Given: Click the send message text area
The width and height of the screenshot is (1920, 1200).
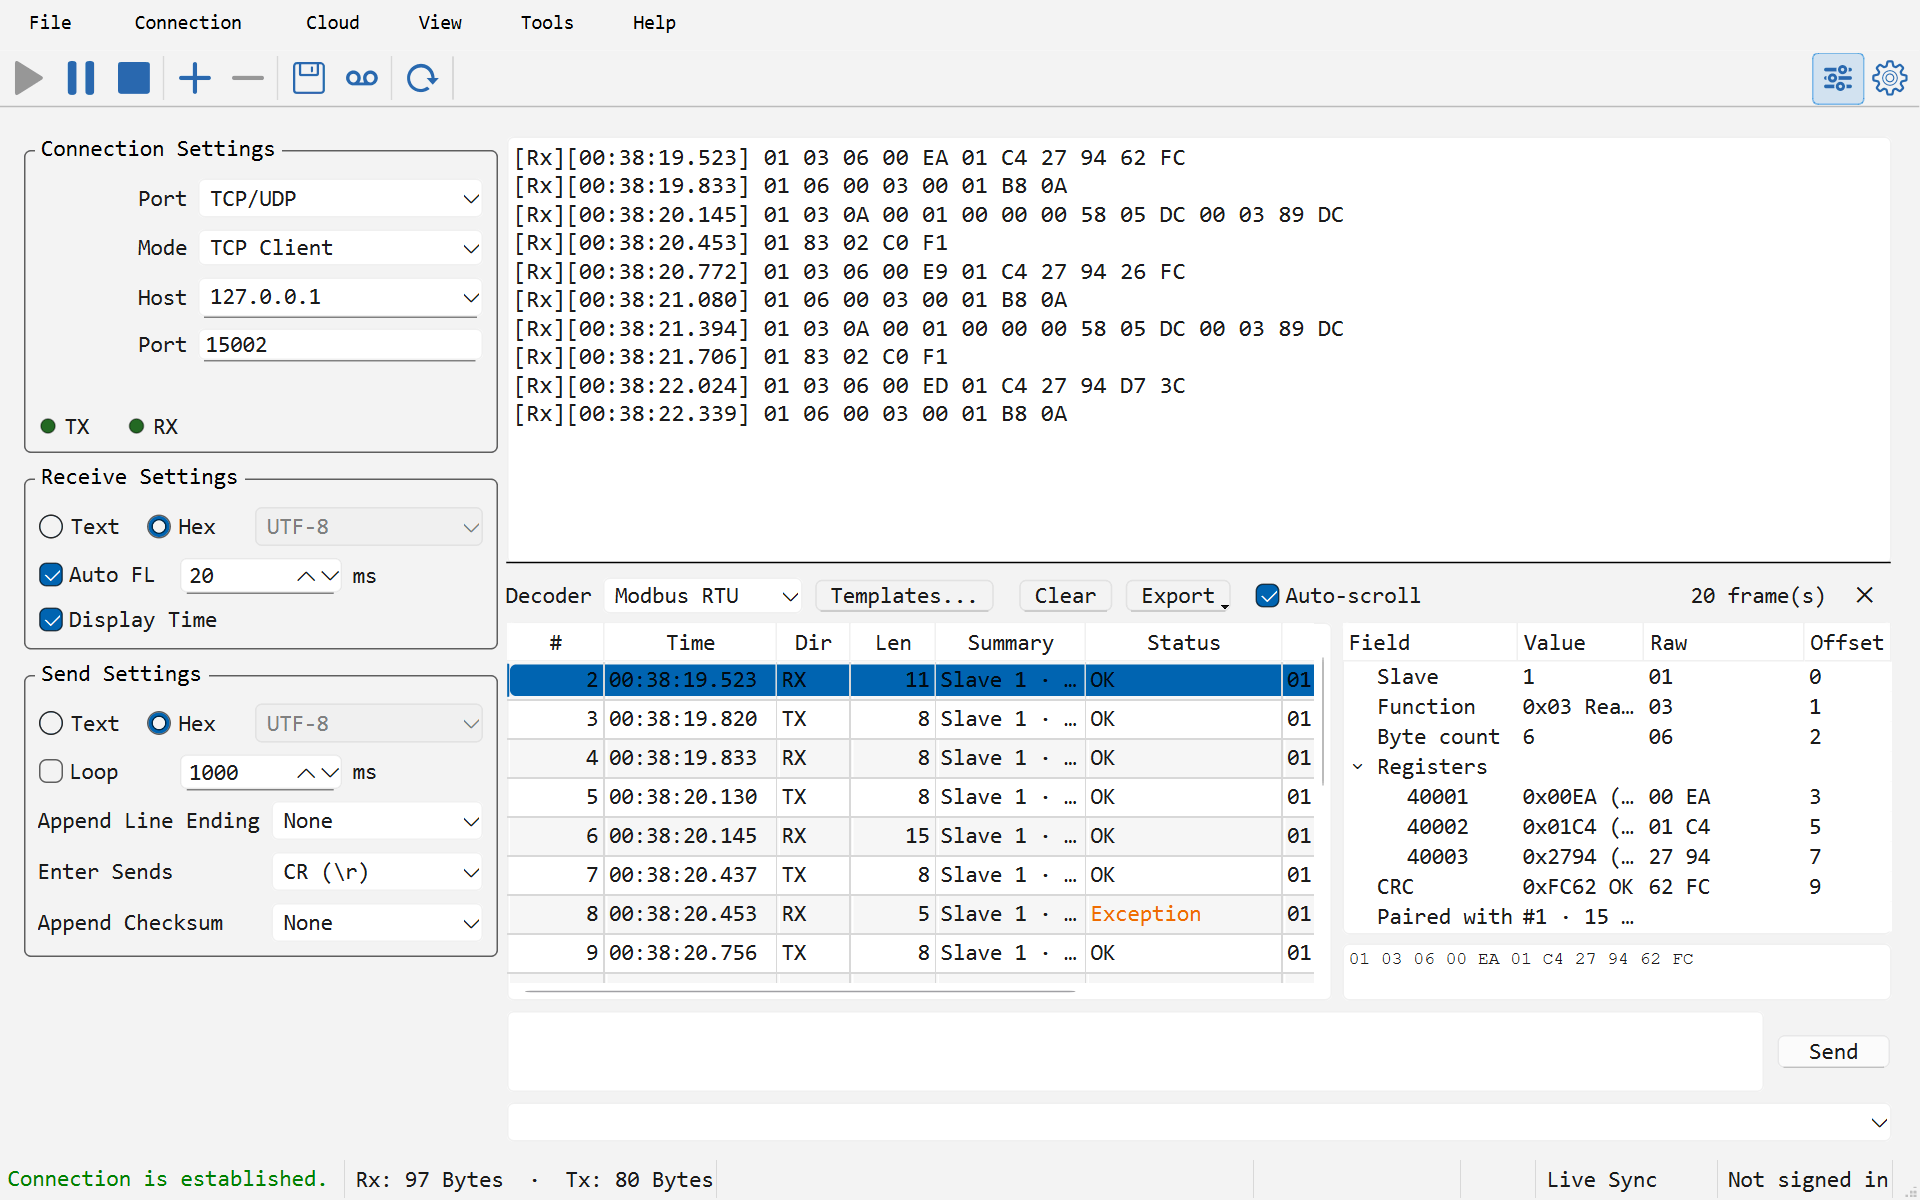Looking at the screenshot, I should pyautogui.click(x=1135, y=1052).
